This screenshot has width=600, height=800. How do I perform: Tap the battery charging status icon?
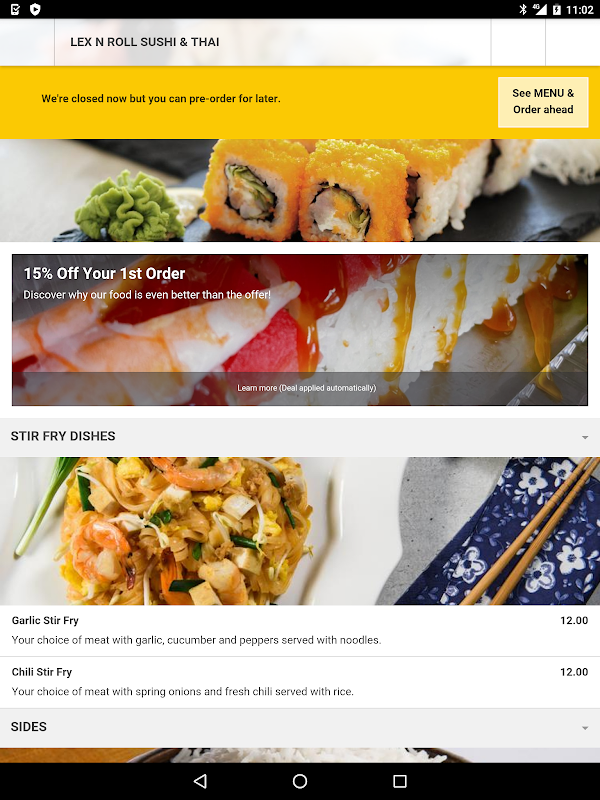pyautogui.click(x=557, y=9)
